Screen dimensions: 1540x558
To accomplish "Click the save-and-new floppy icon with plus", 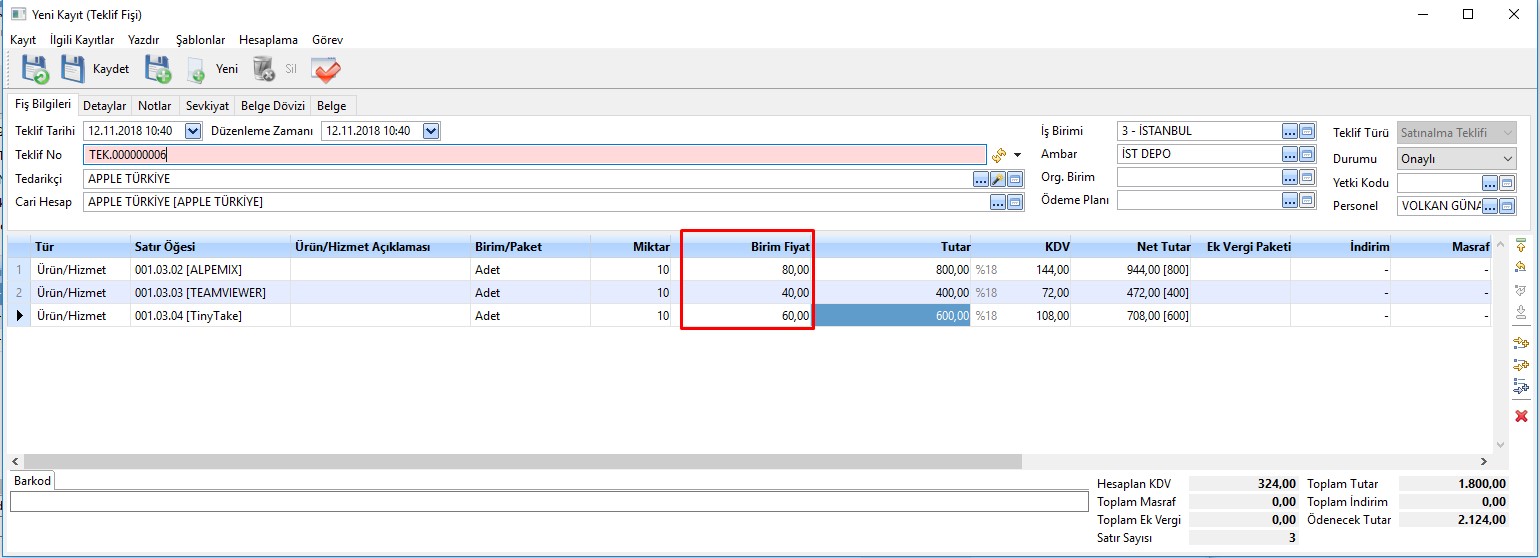I will coord(158,69).
